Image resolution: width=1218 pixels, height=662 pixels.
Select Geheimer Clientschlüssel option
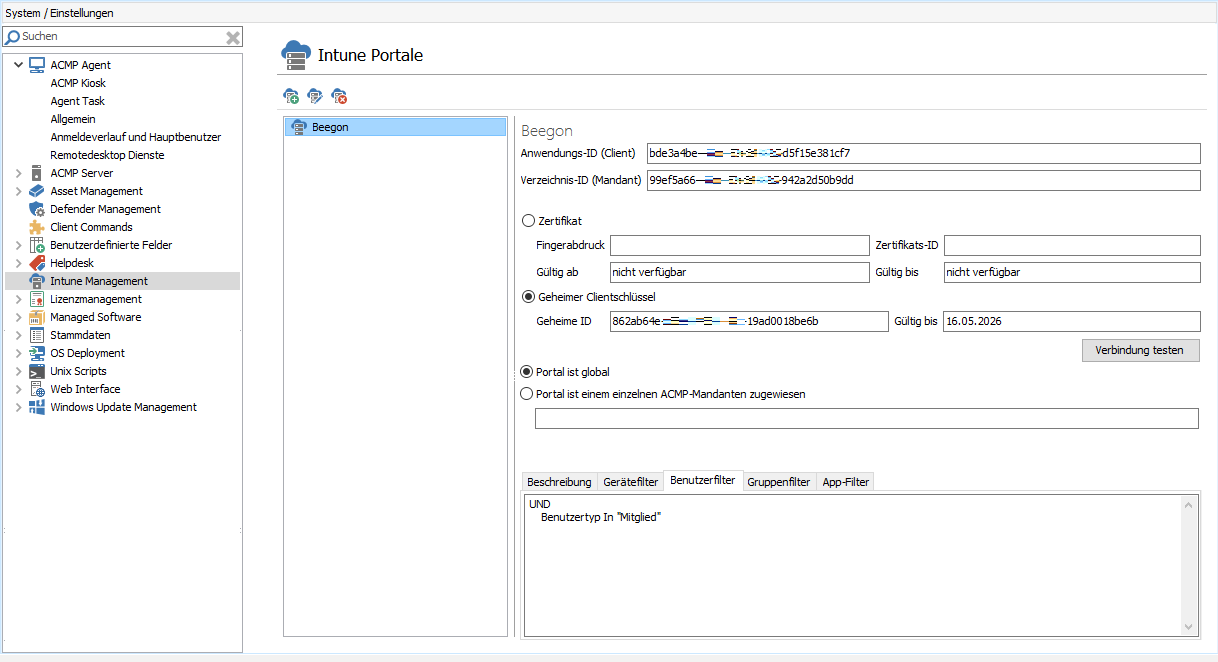coord(528,296)
